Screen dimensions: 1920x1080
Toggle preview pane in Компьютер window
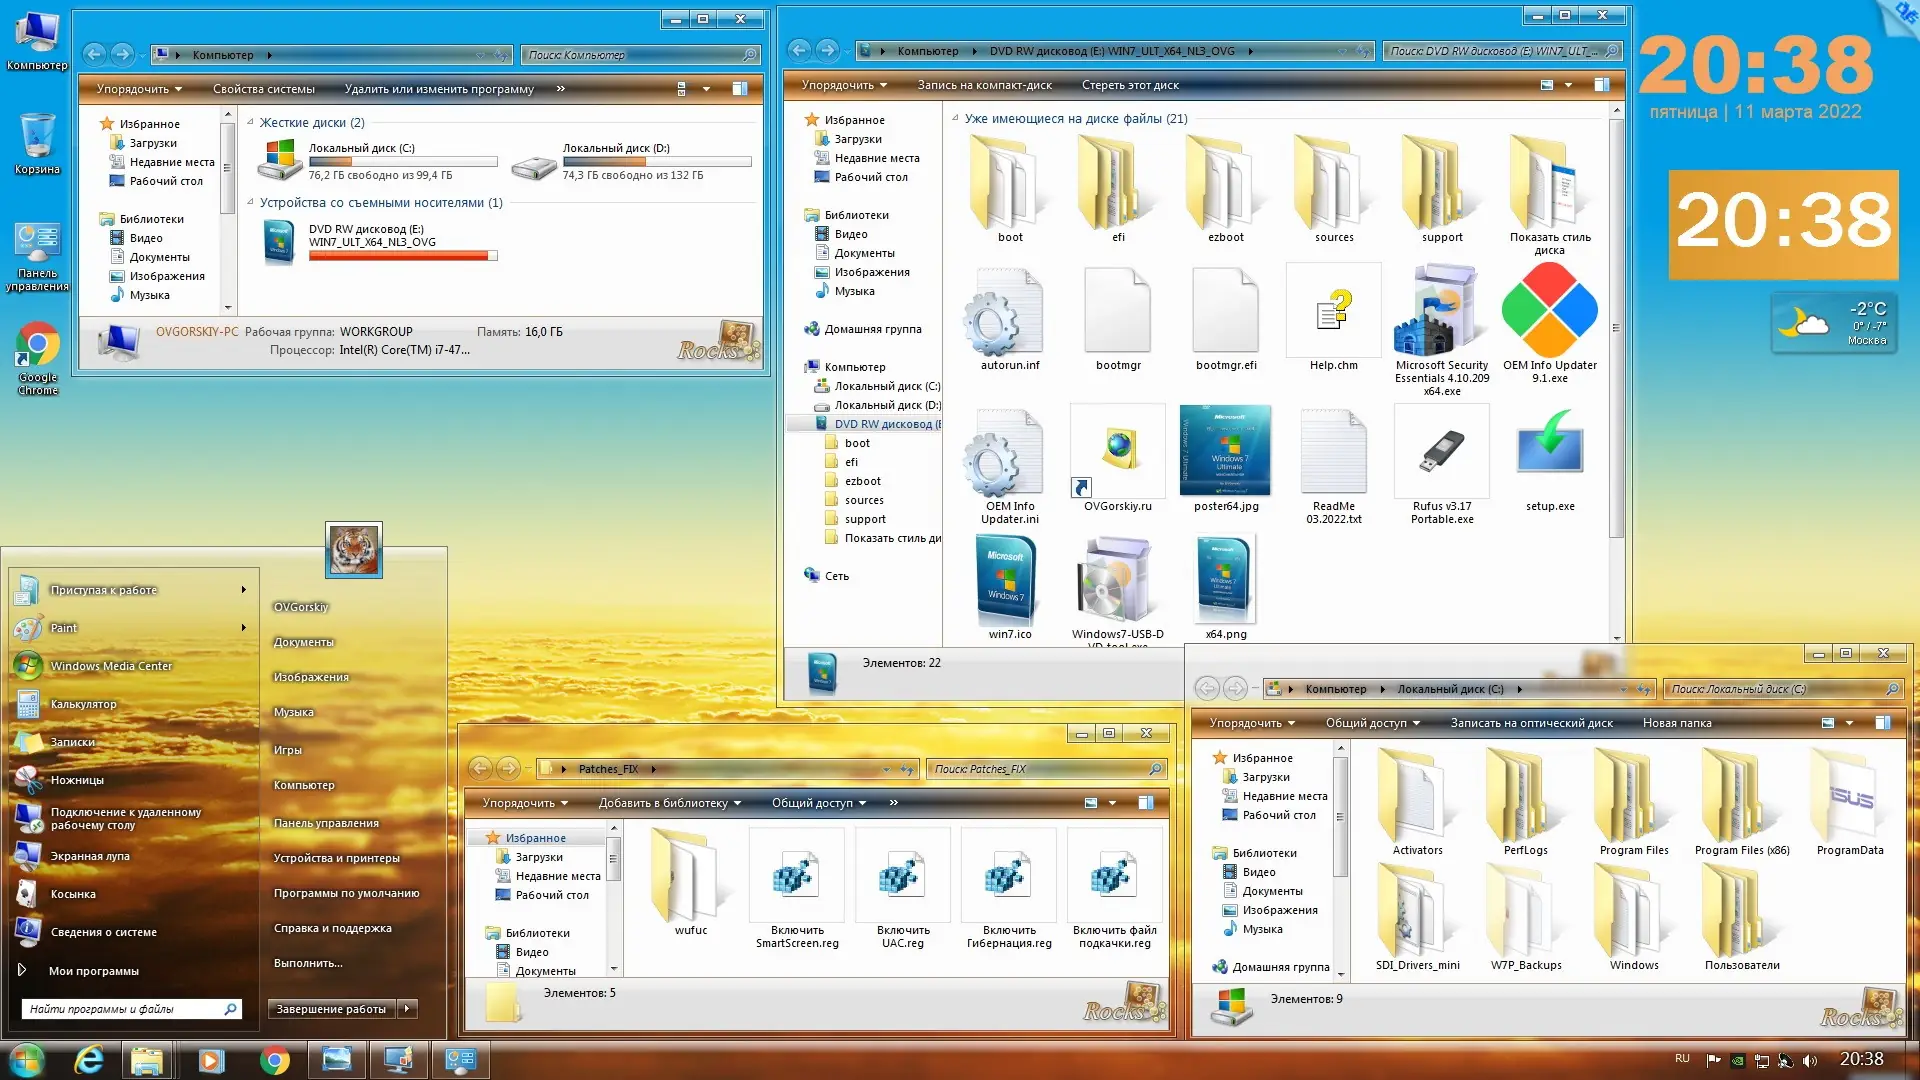point(740,89)
